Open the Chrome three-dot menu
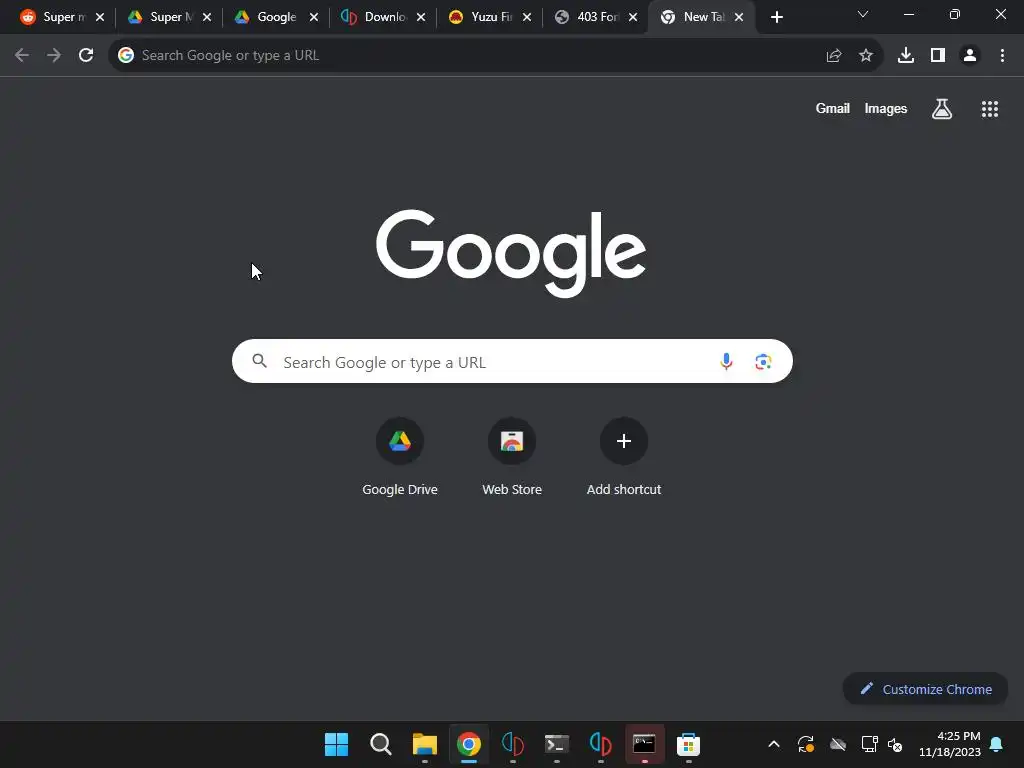The width and height of the screenshot is (1024, 768). pyautogui.click(x=1002, y=56)
